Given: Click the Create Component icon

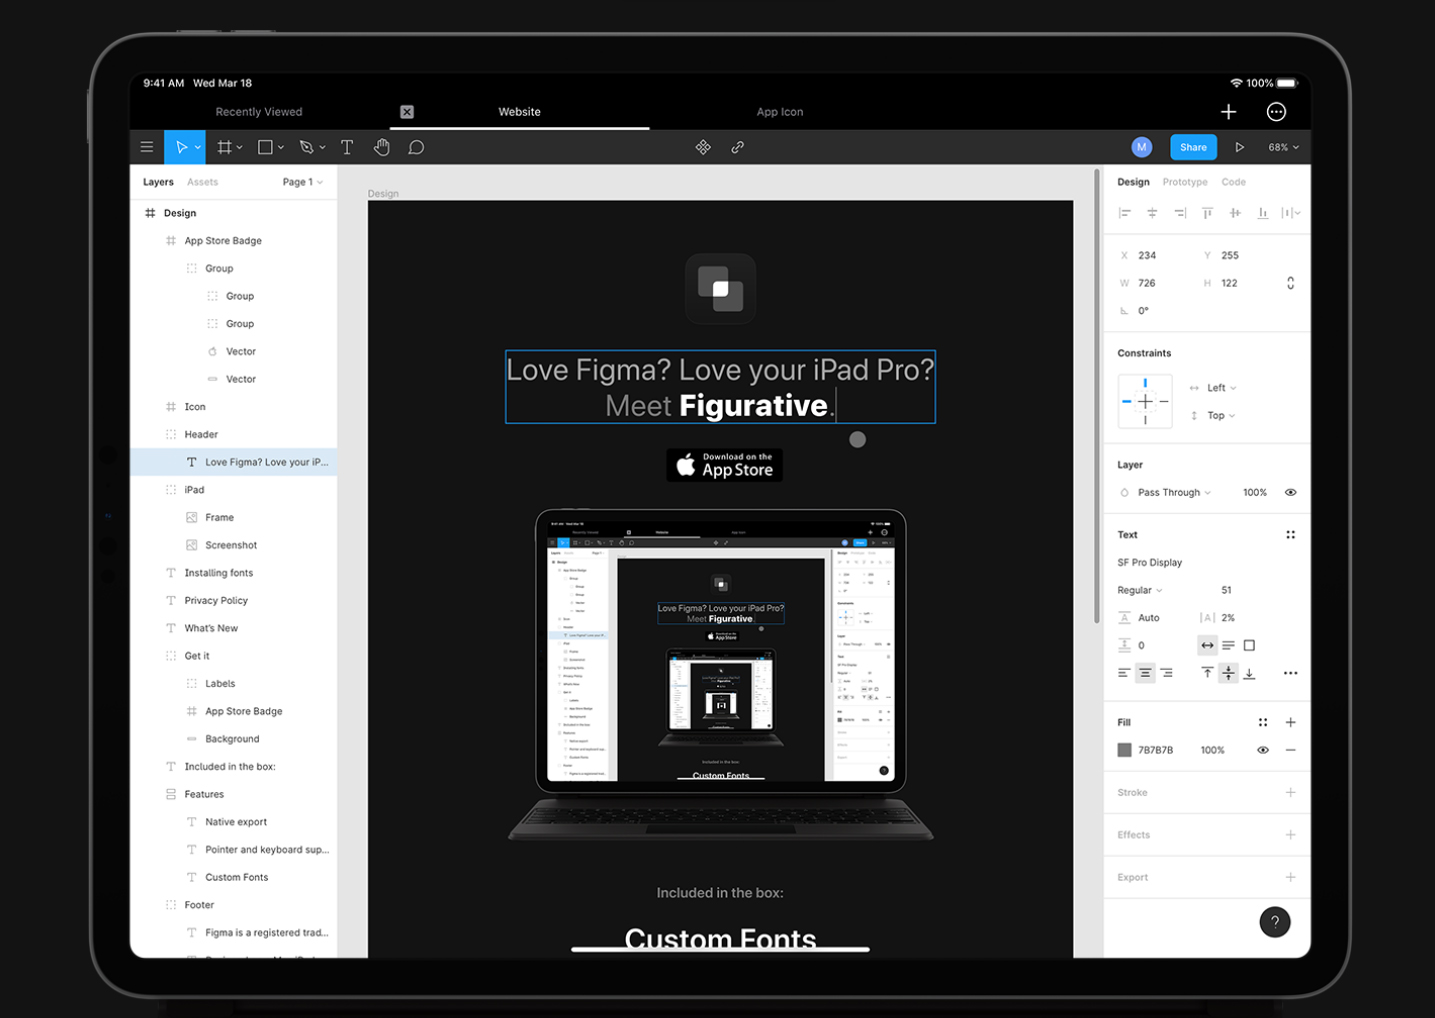Looking at the screenshot, I should [x=703, y=147].
